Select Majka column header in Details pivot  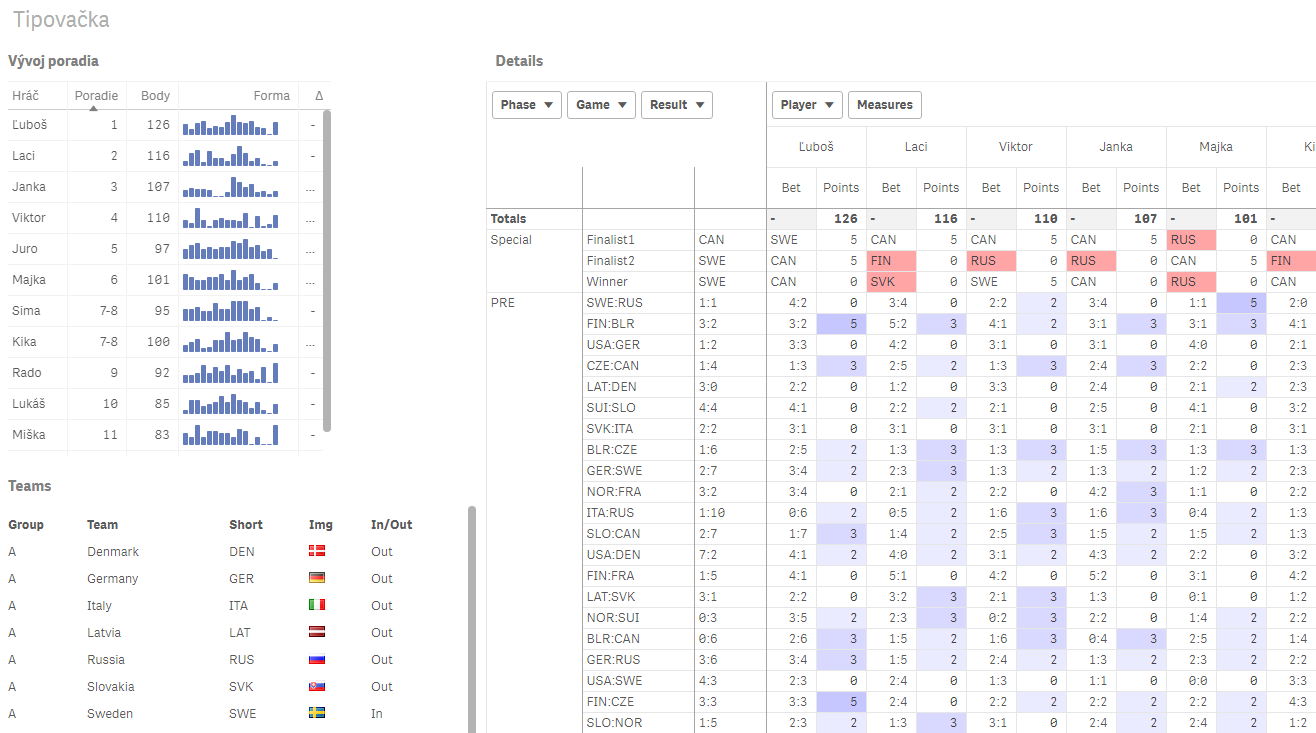(1216, 146)
